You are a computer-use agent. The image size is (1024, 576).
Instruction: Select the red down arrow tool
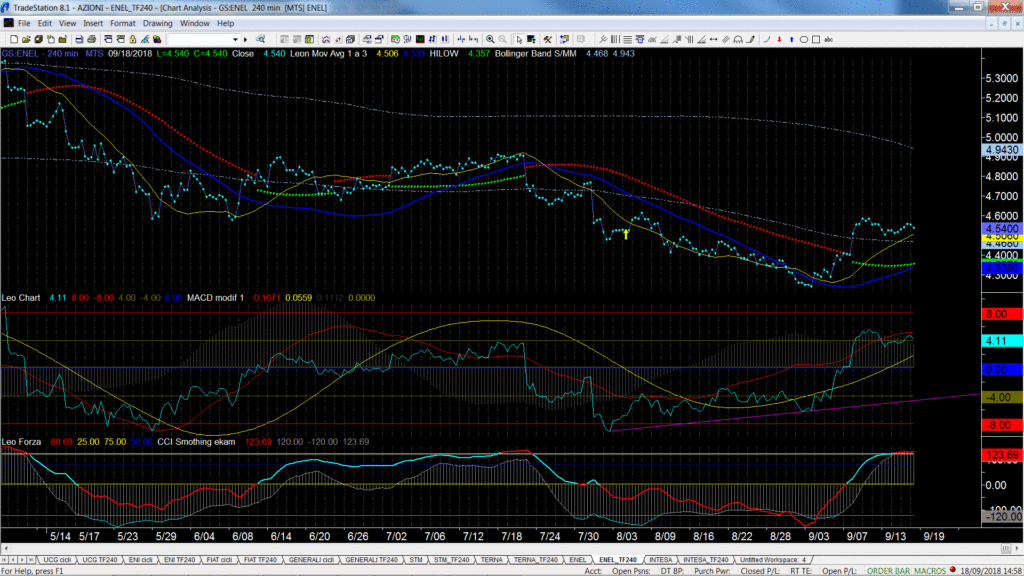779,39
